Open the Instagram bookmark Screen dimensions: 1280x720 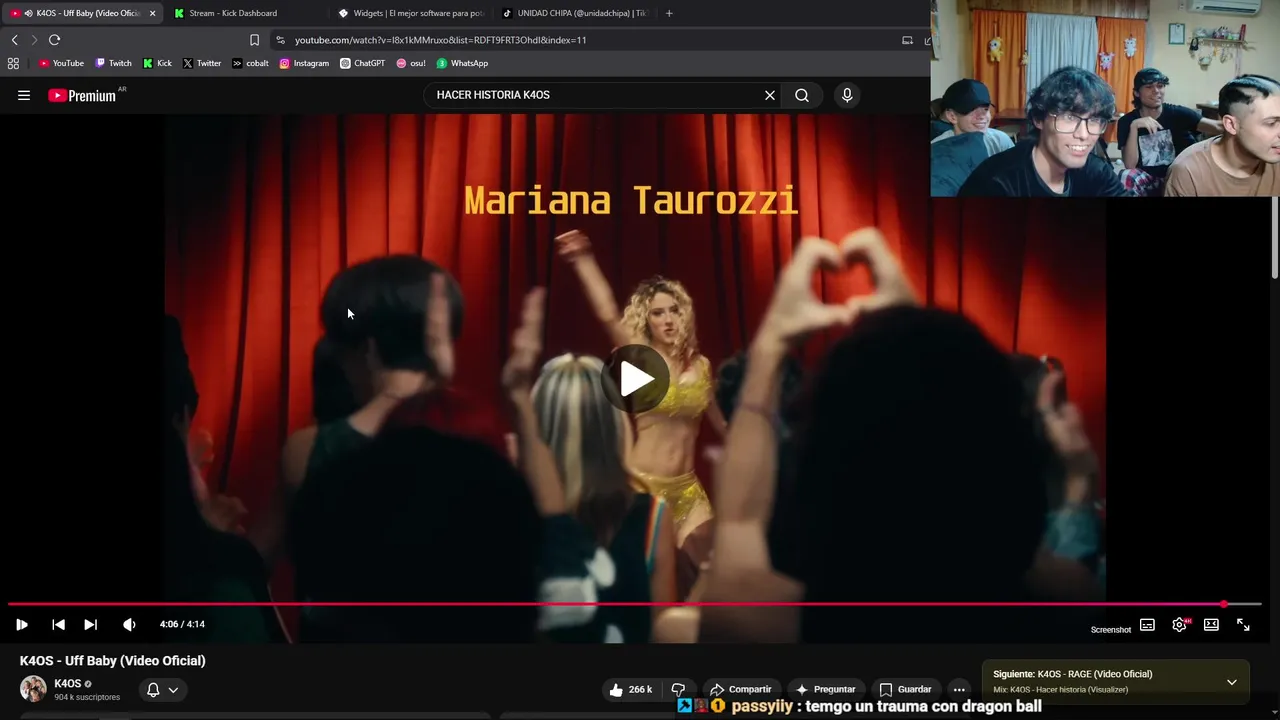click(304, 63)
